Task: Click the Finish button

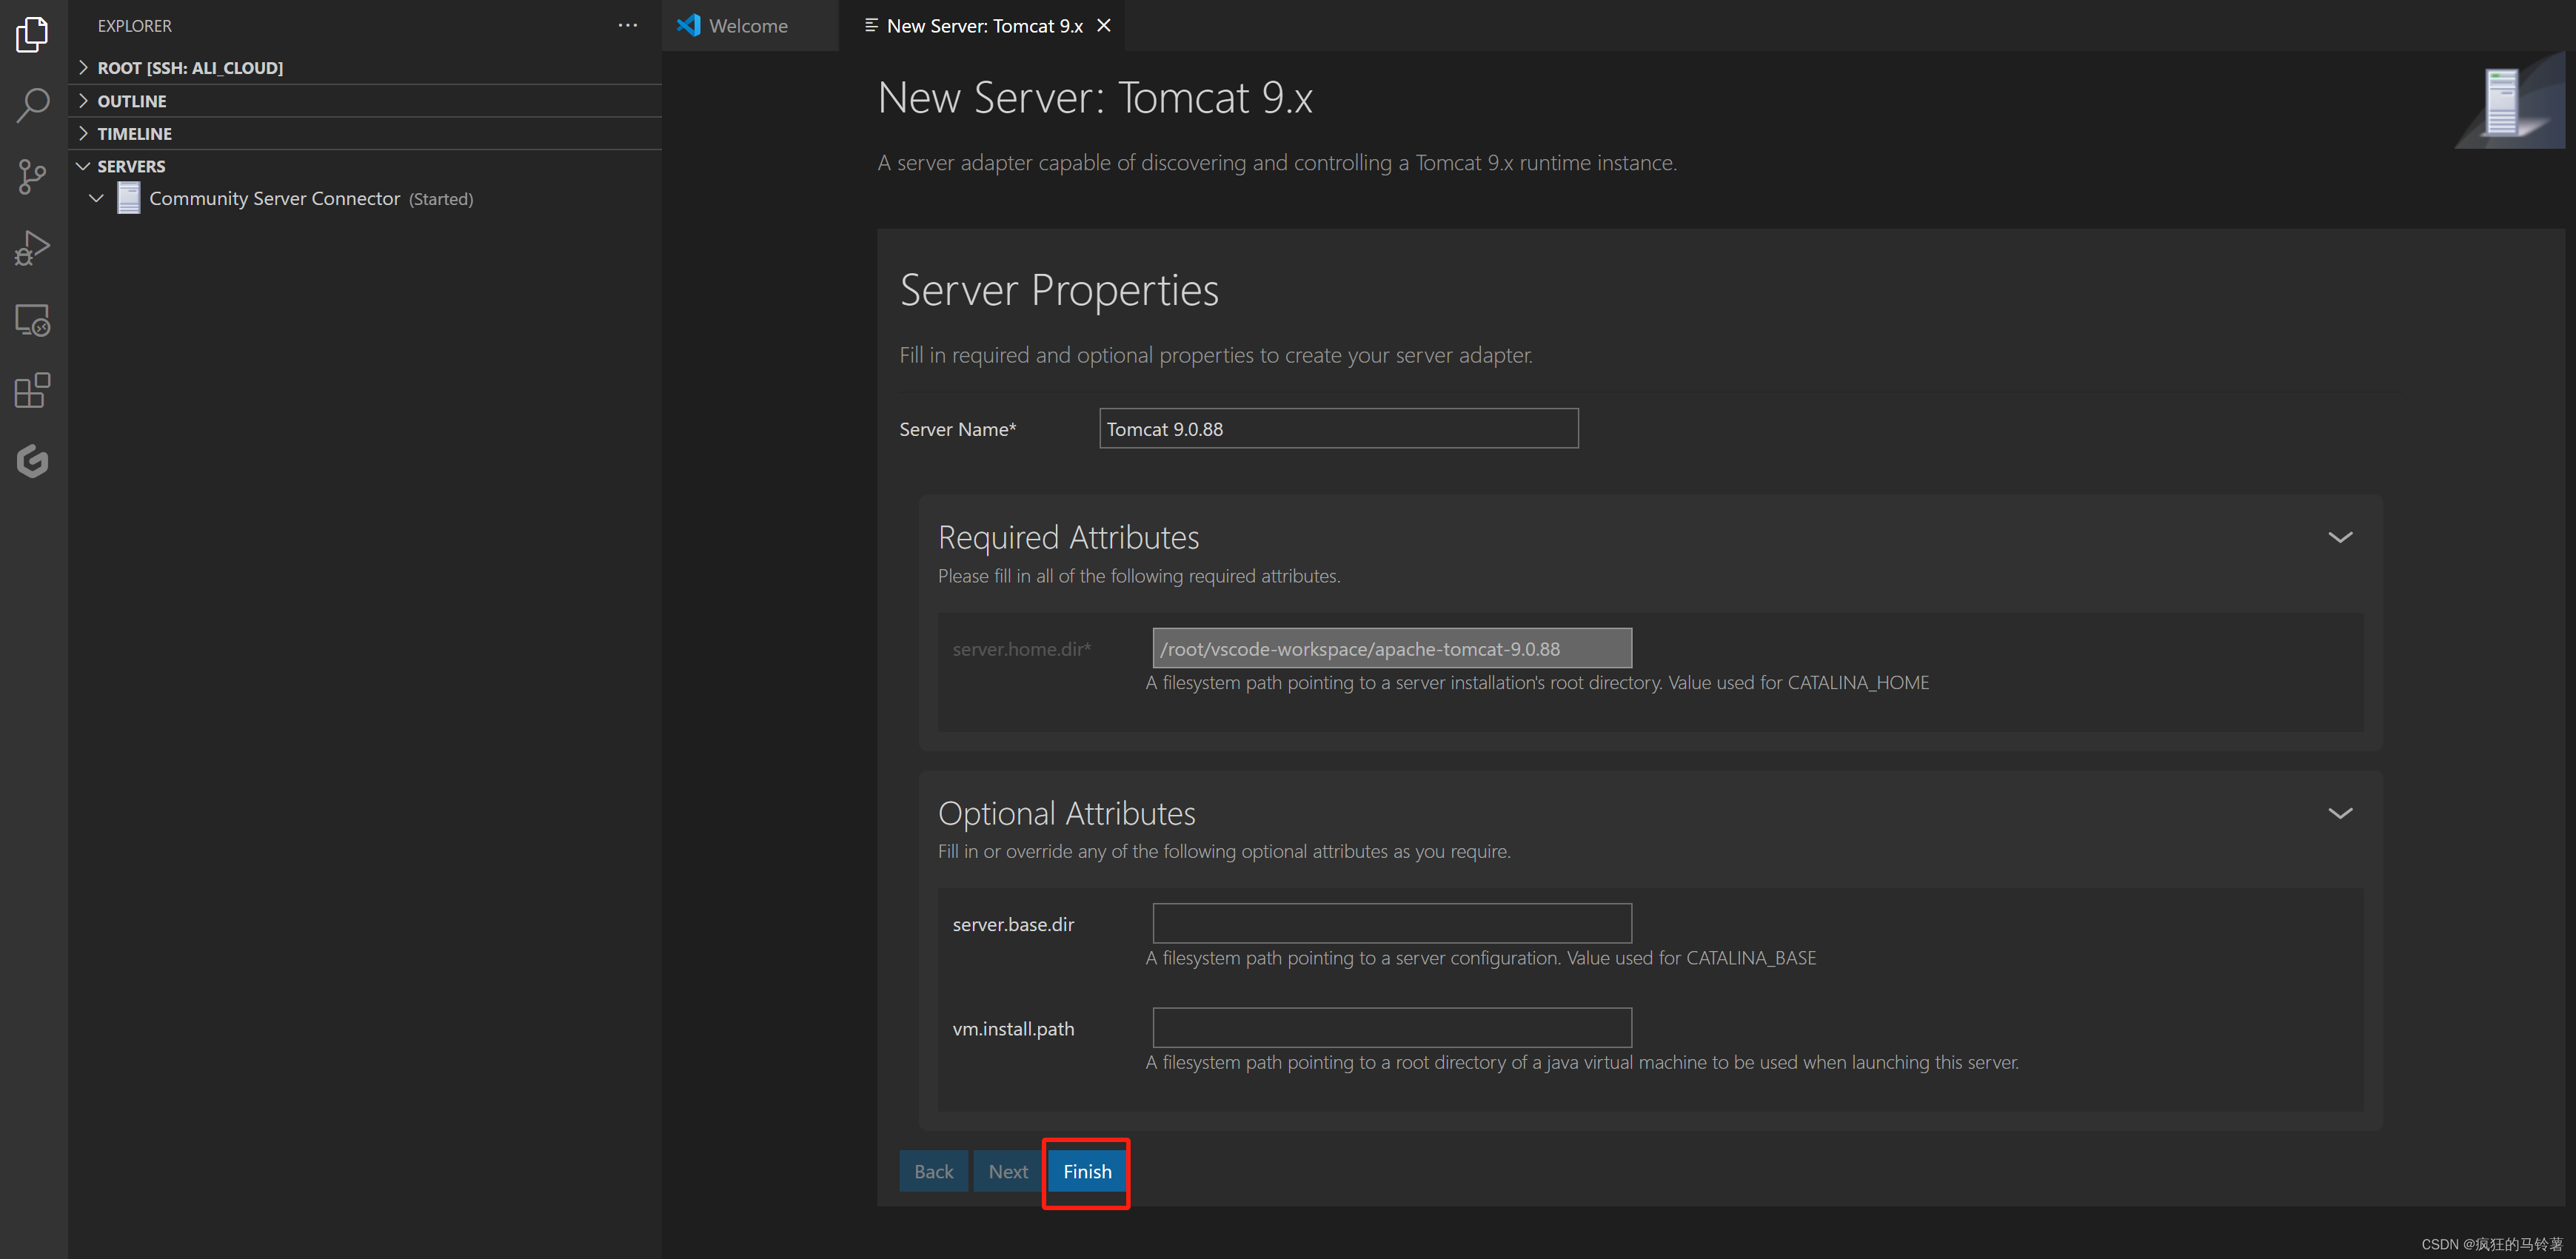Action: (x=1086, y=1171)
